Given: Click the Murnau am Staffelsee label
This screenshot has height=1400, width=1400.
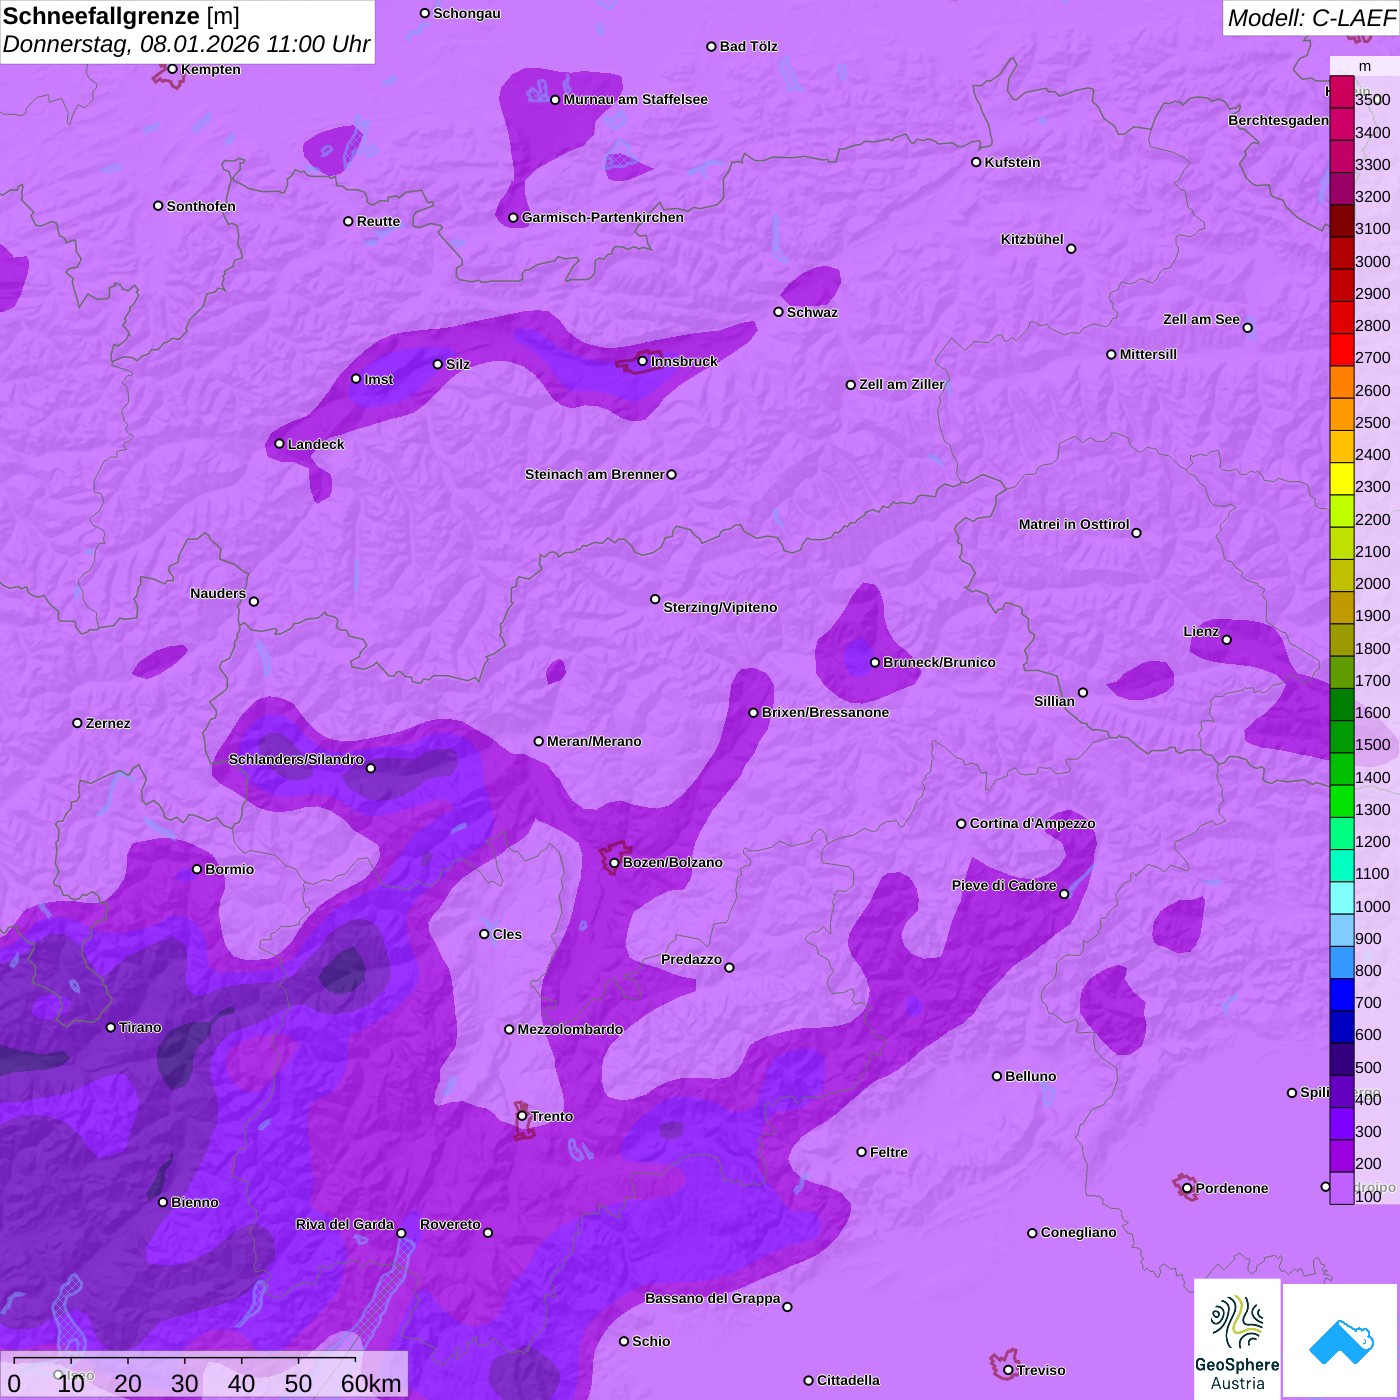Looking at the screenshot, I should tap(635, 99).
